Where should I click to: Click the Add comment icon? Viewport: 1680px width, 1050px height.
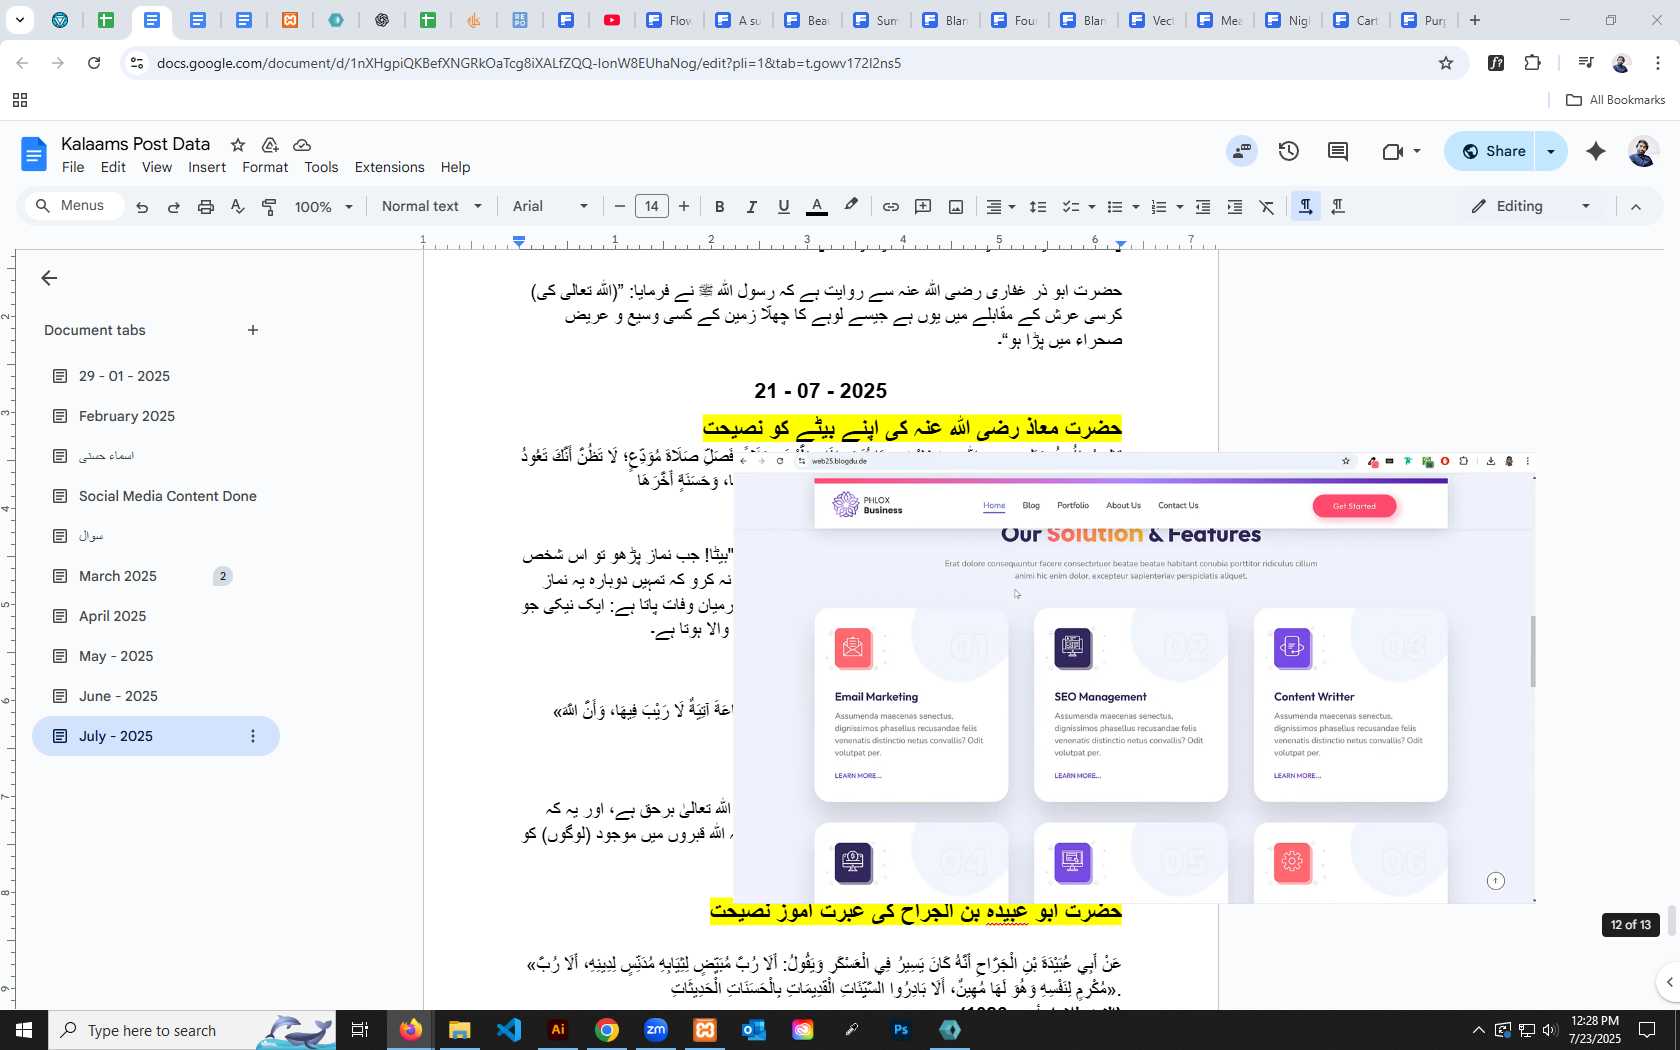point(923,207)
